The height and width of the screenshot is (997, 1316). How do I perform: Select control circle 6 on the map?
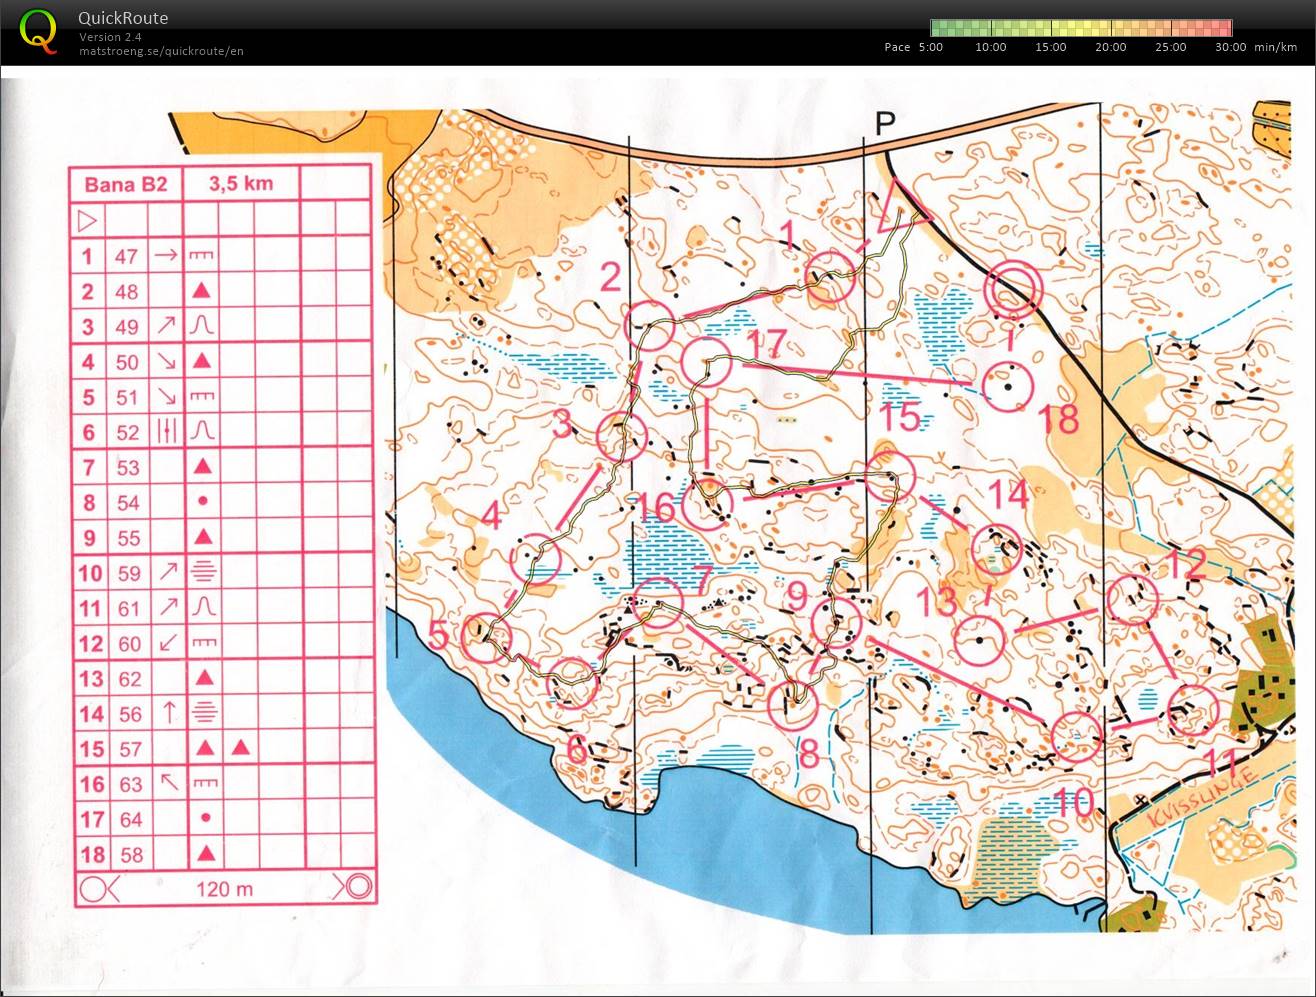[573, 684]
